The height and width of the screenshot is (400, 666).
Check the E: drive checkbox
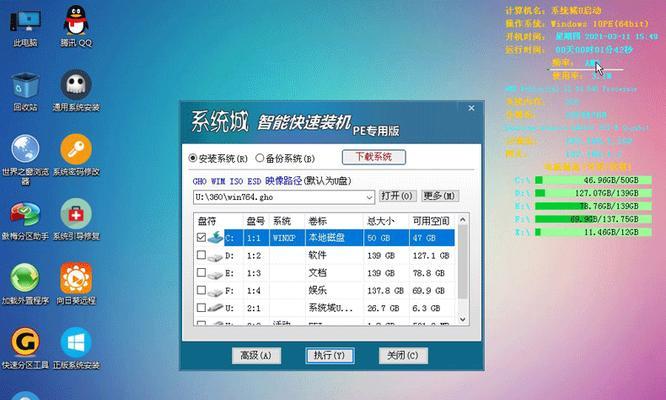coord(201,273)
